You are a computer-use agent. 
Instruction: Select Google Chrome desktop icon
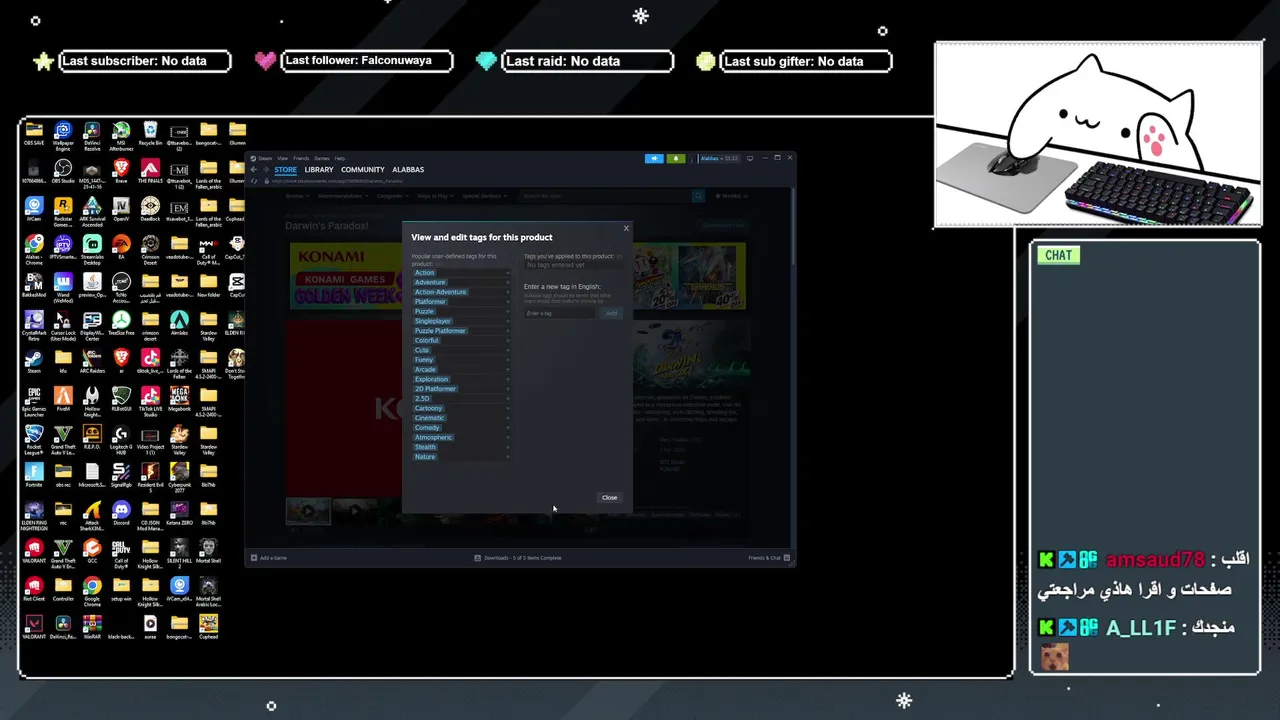[x=92, y=592]
